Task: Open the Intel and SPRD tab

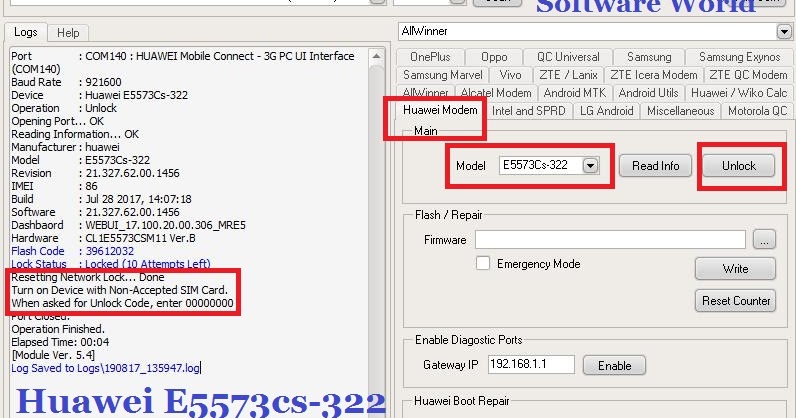Action: pyautogui.click(x=528, y=111)
